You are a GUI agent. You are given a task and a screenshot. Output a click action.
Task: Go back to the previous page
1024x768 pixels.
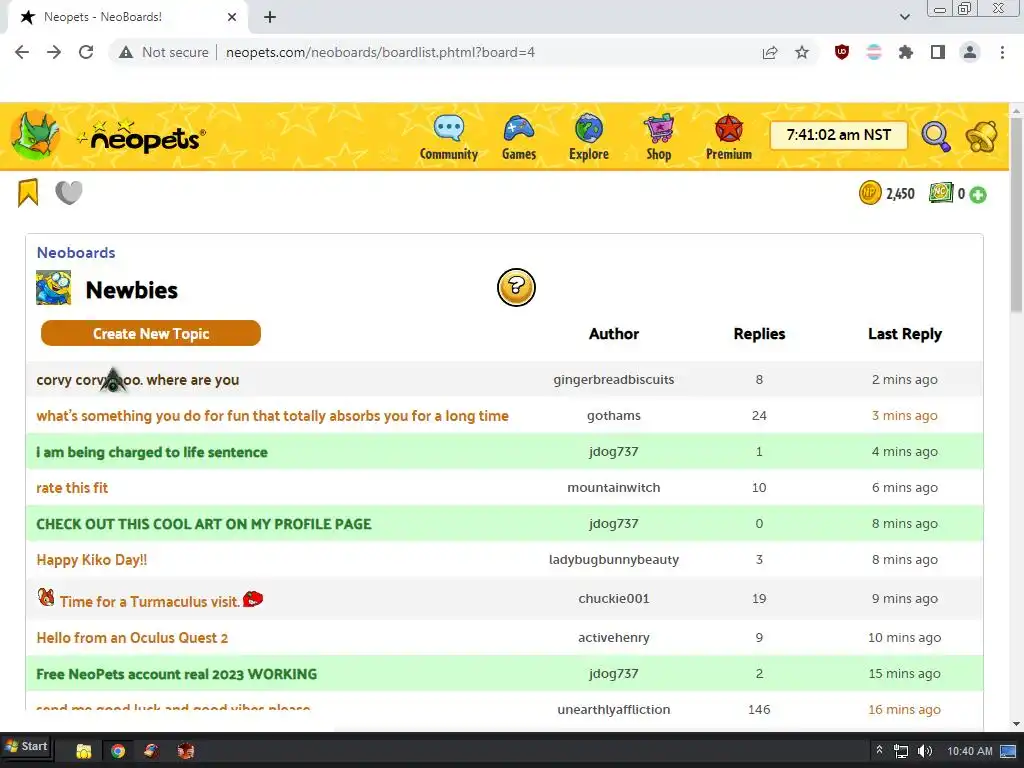pyautogui.click(x=22, y=52)
